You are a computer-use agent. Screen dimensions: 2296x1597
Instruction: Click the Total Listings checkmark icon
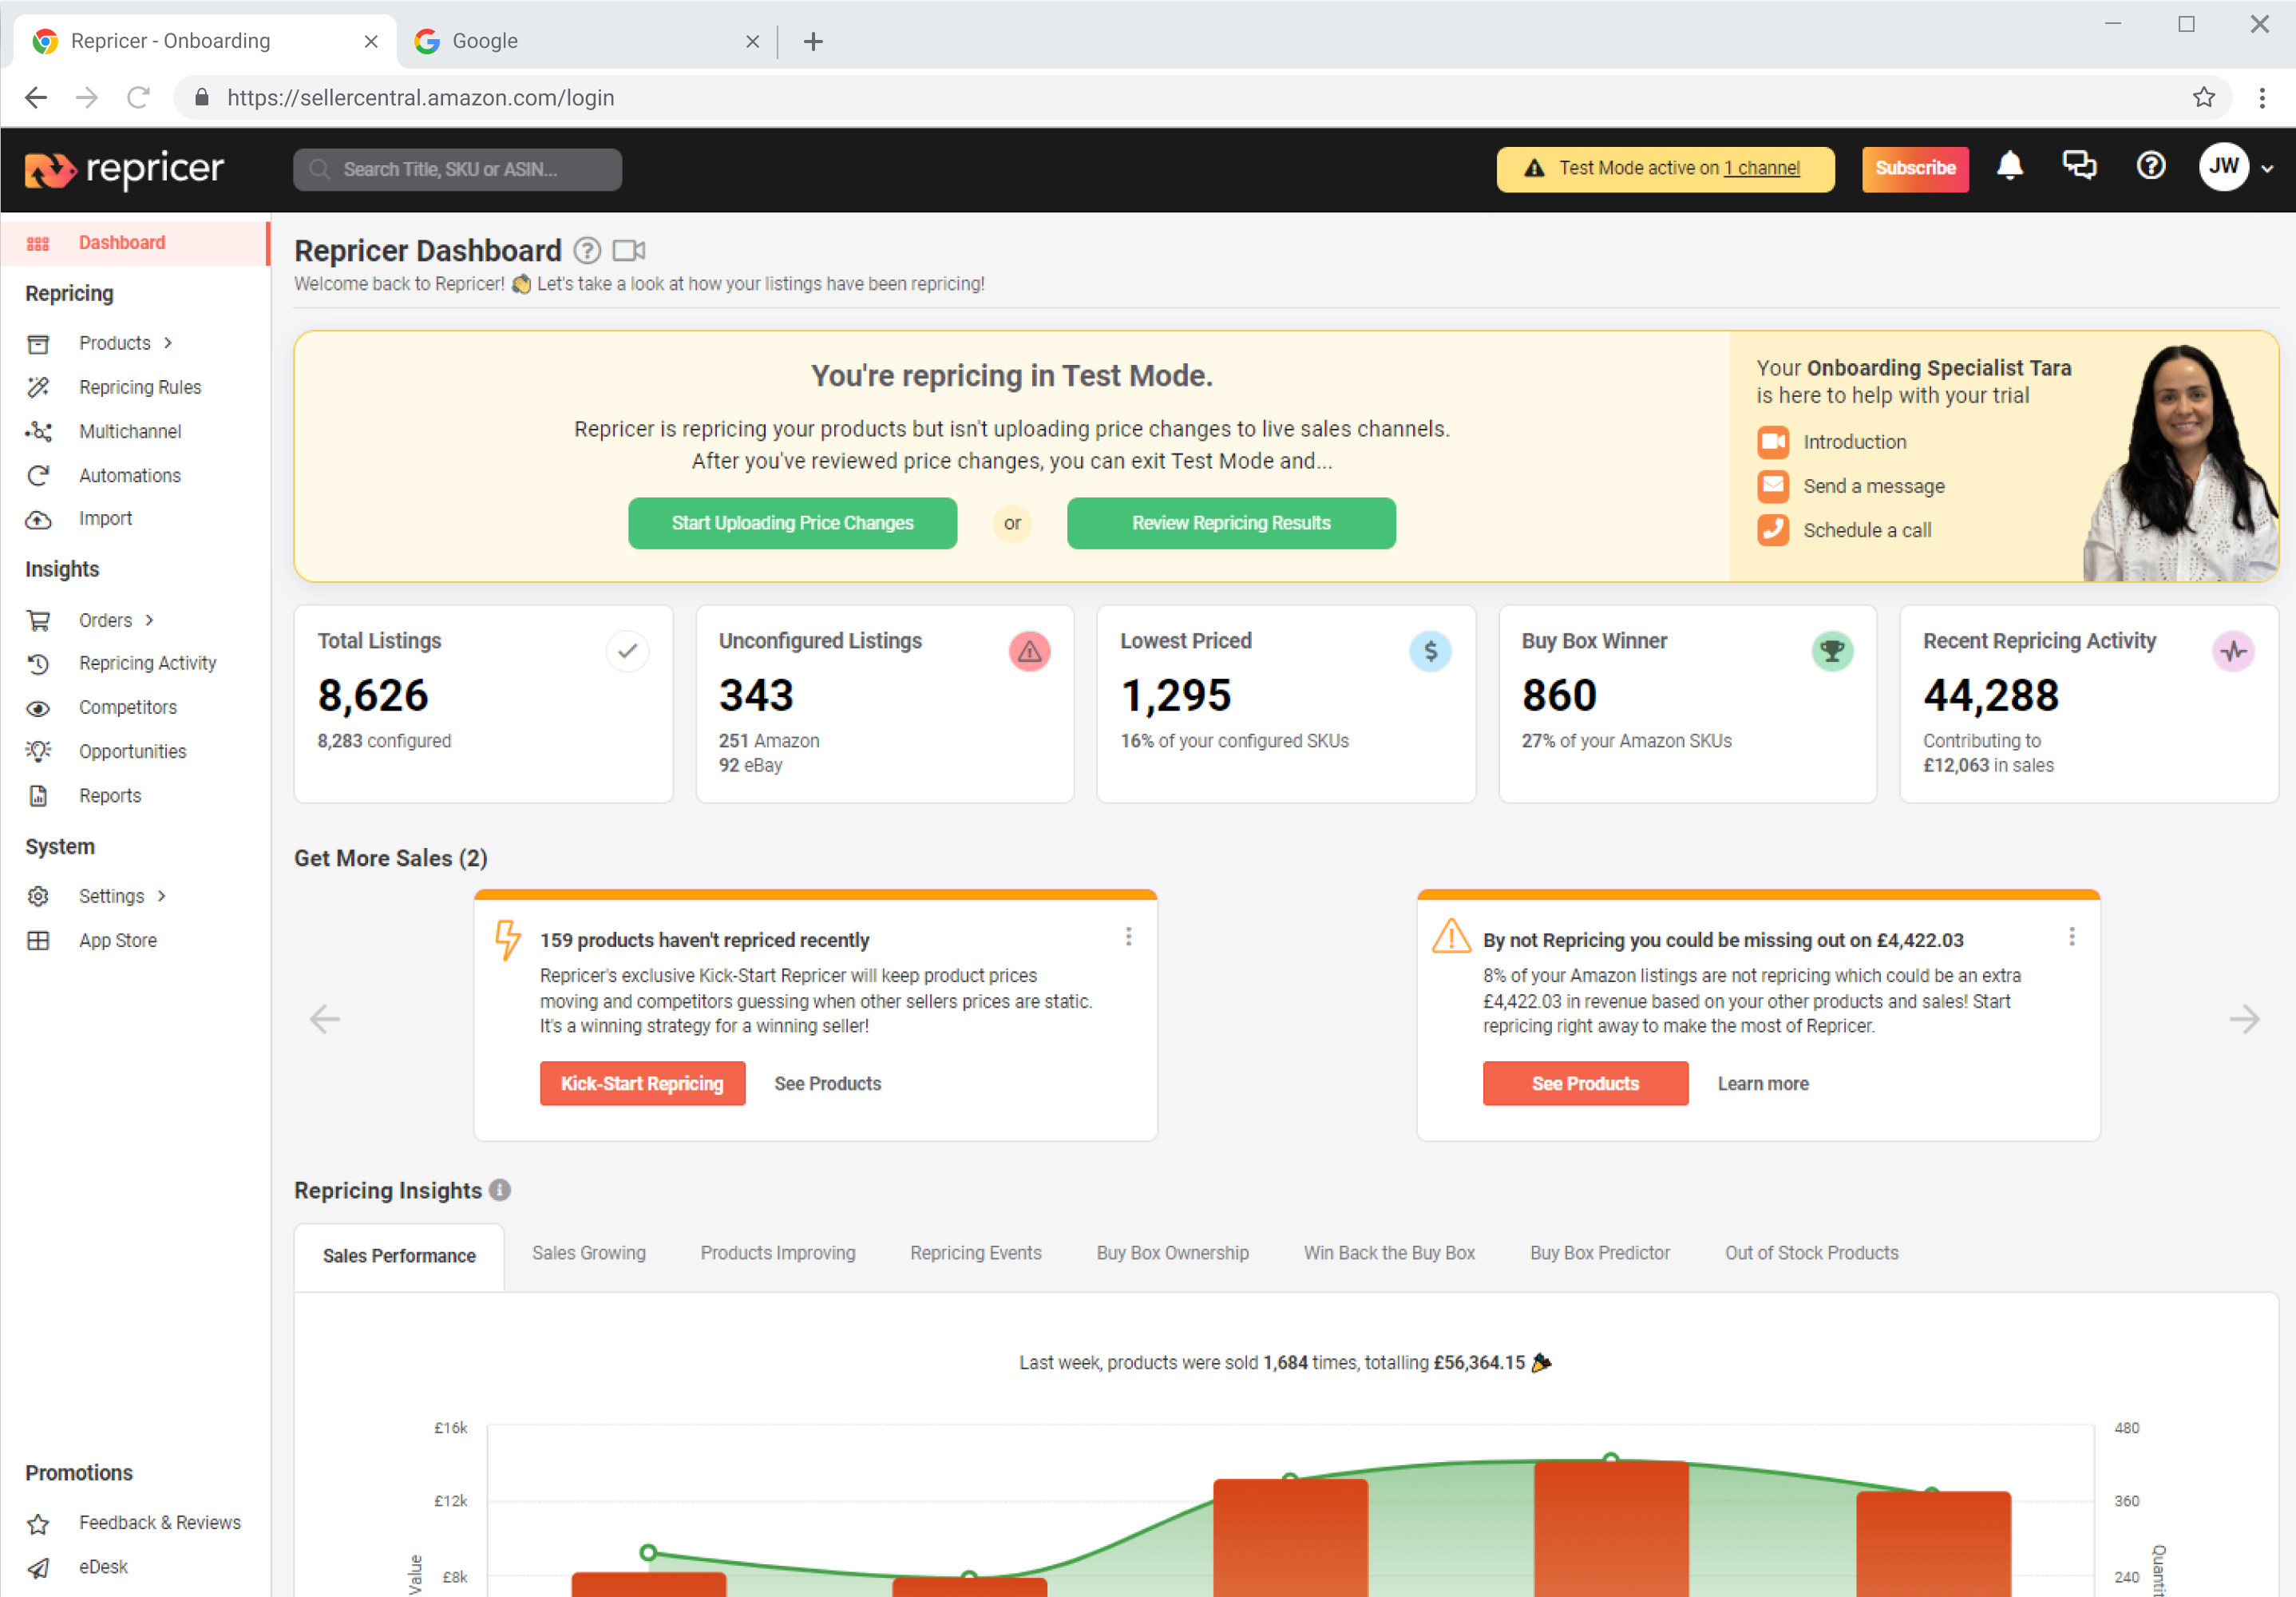tap(627, 651)
